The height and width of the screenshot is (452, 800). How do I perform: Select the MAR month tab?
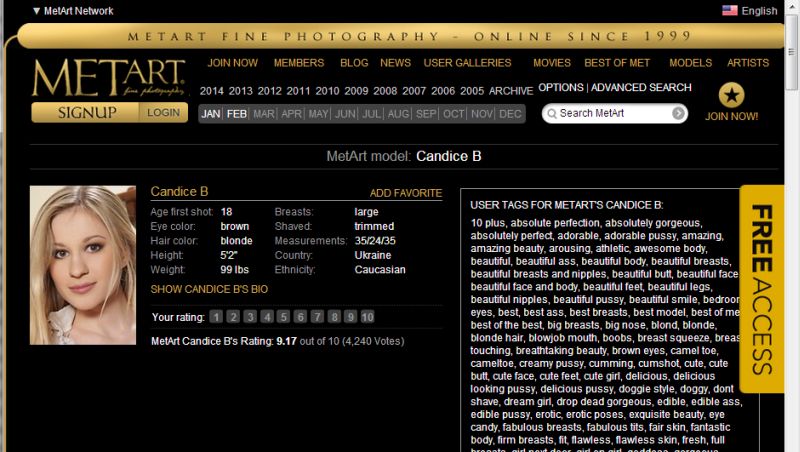pyautogui.click(x=264, y=114)
